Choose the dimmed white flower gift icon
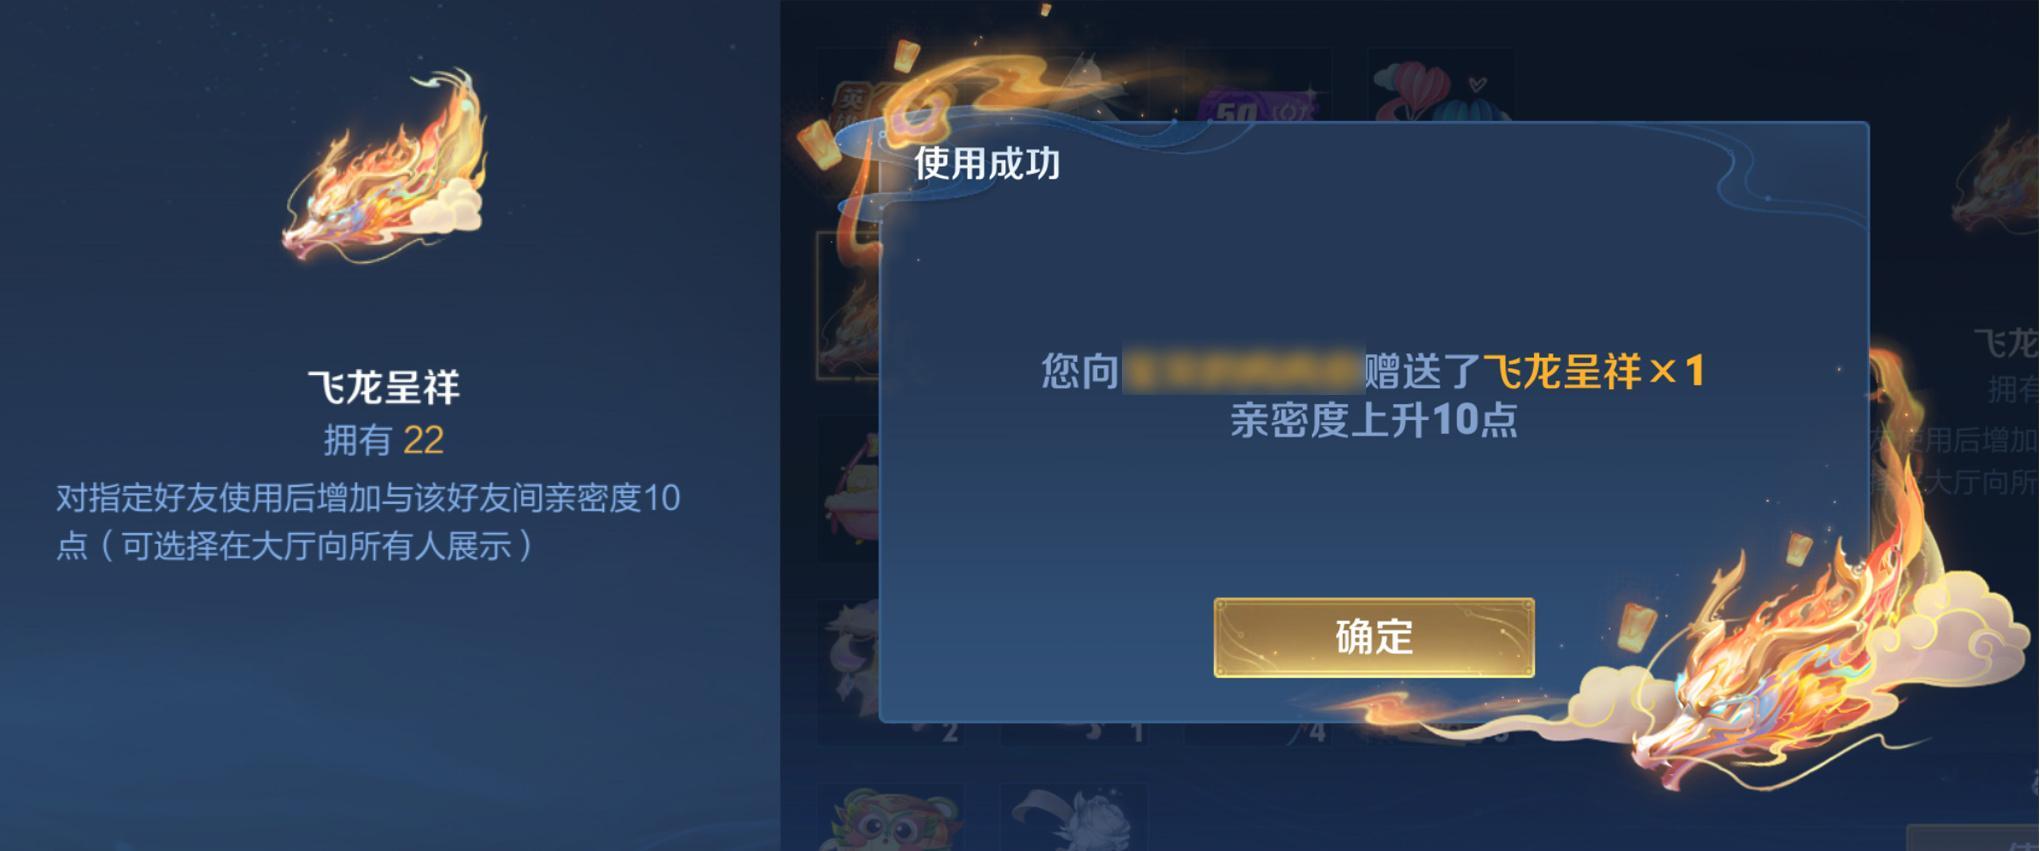Viewport: 2040px width, 851px height. pyautogui.click(x=1075, y=820)
